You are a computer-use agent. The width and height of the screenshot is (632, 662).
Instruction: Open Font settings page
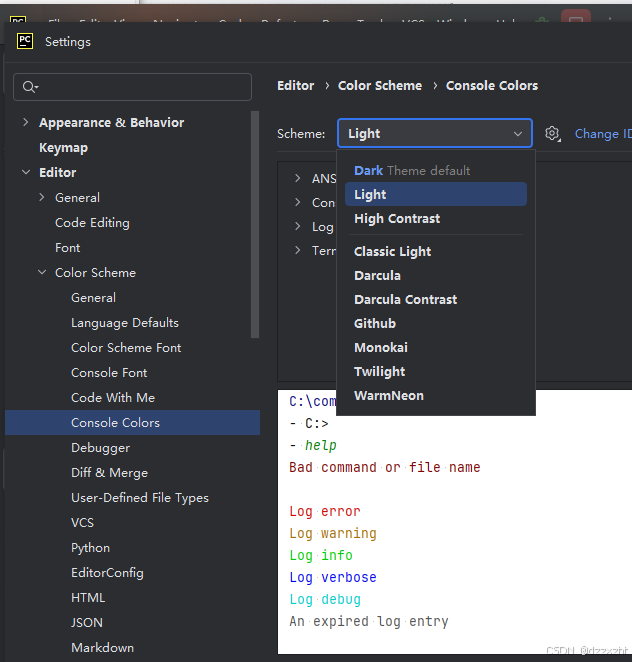[67, 248]
